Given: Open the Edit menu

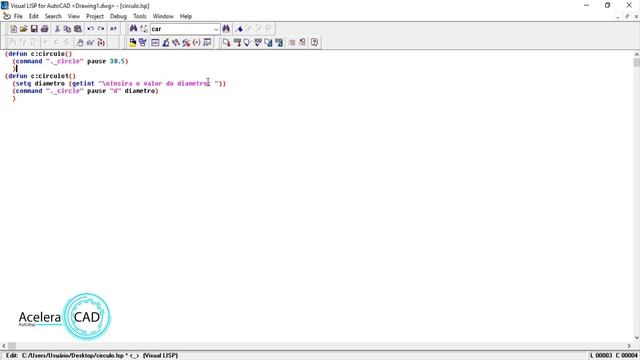Looking at the screenshot, I should pos(33,16).
